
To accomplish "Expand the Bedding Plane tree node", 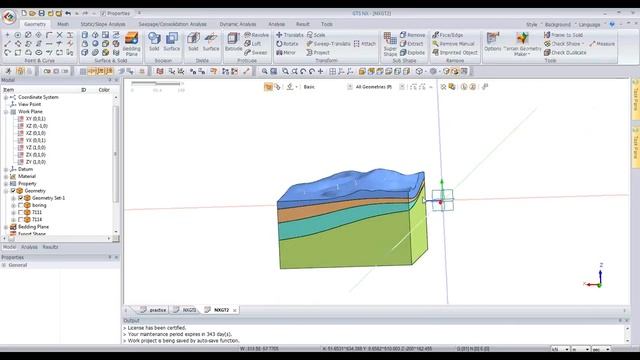I will click(6, 227).
